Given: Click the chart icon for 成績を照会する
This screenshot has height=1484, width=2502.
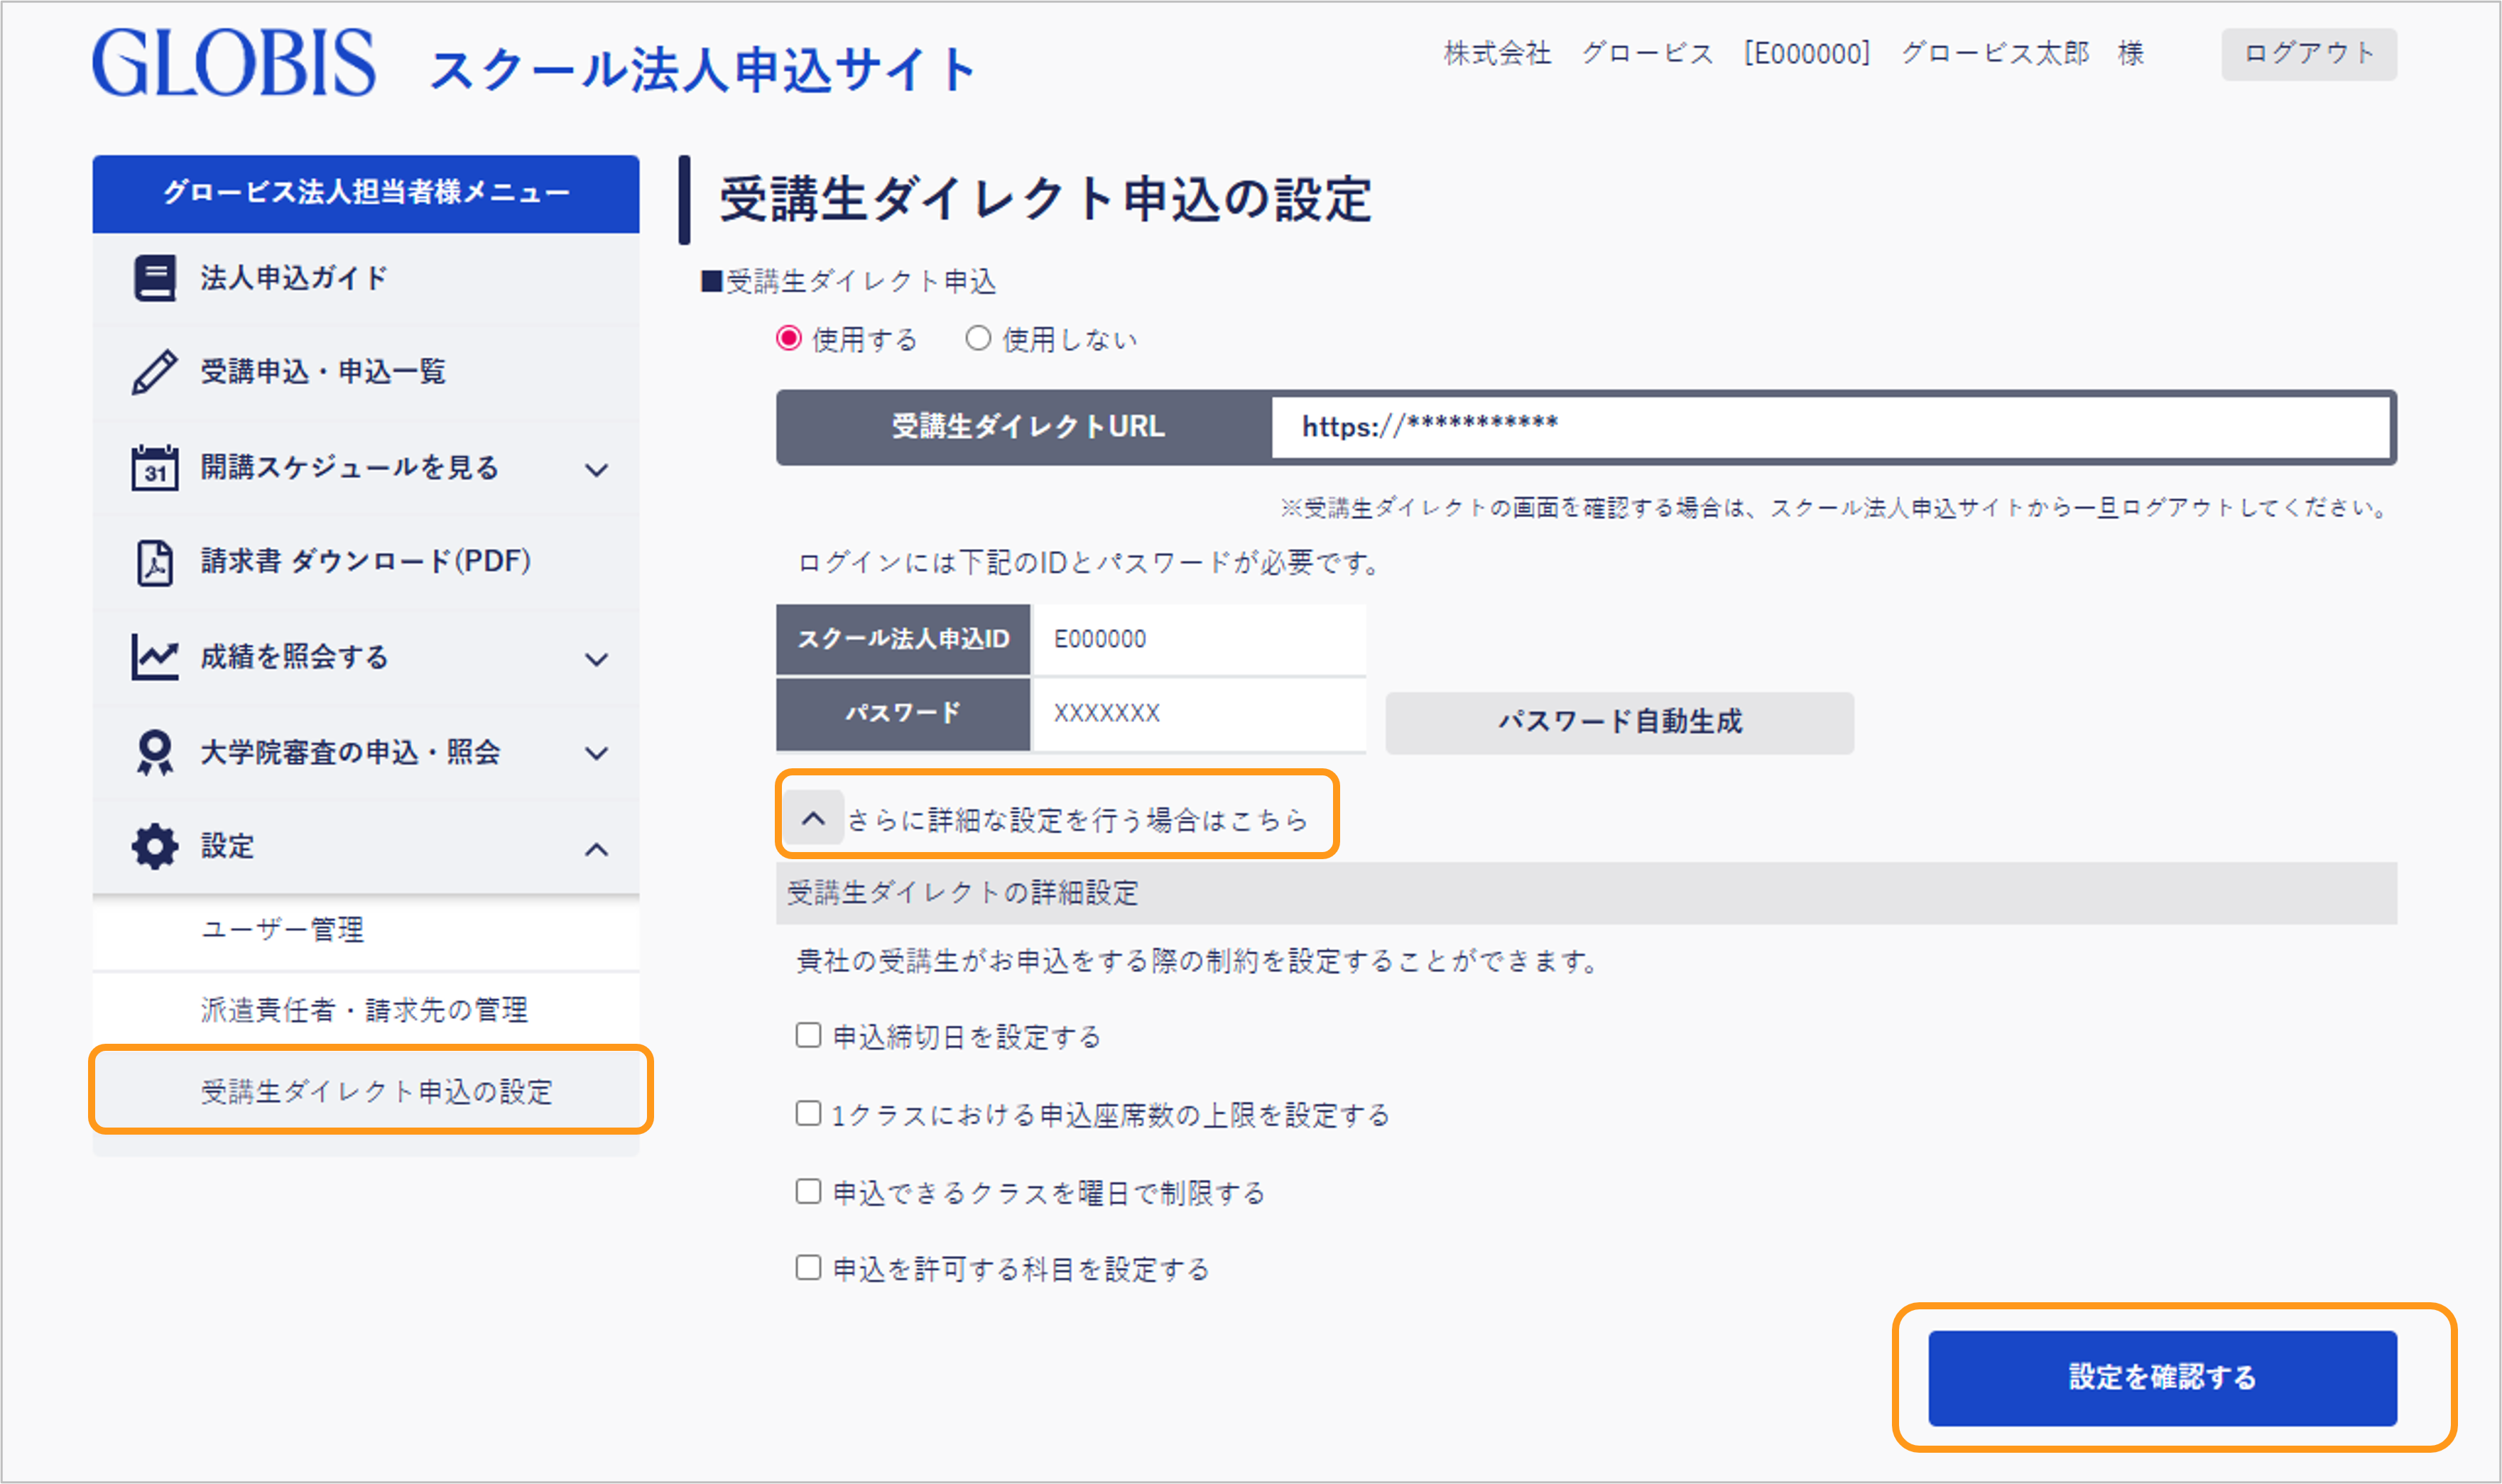Looking at the screenshot, I should 155,657.
